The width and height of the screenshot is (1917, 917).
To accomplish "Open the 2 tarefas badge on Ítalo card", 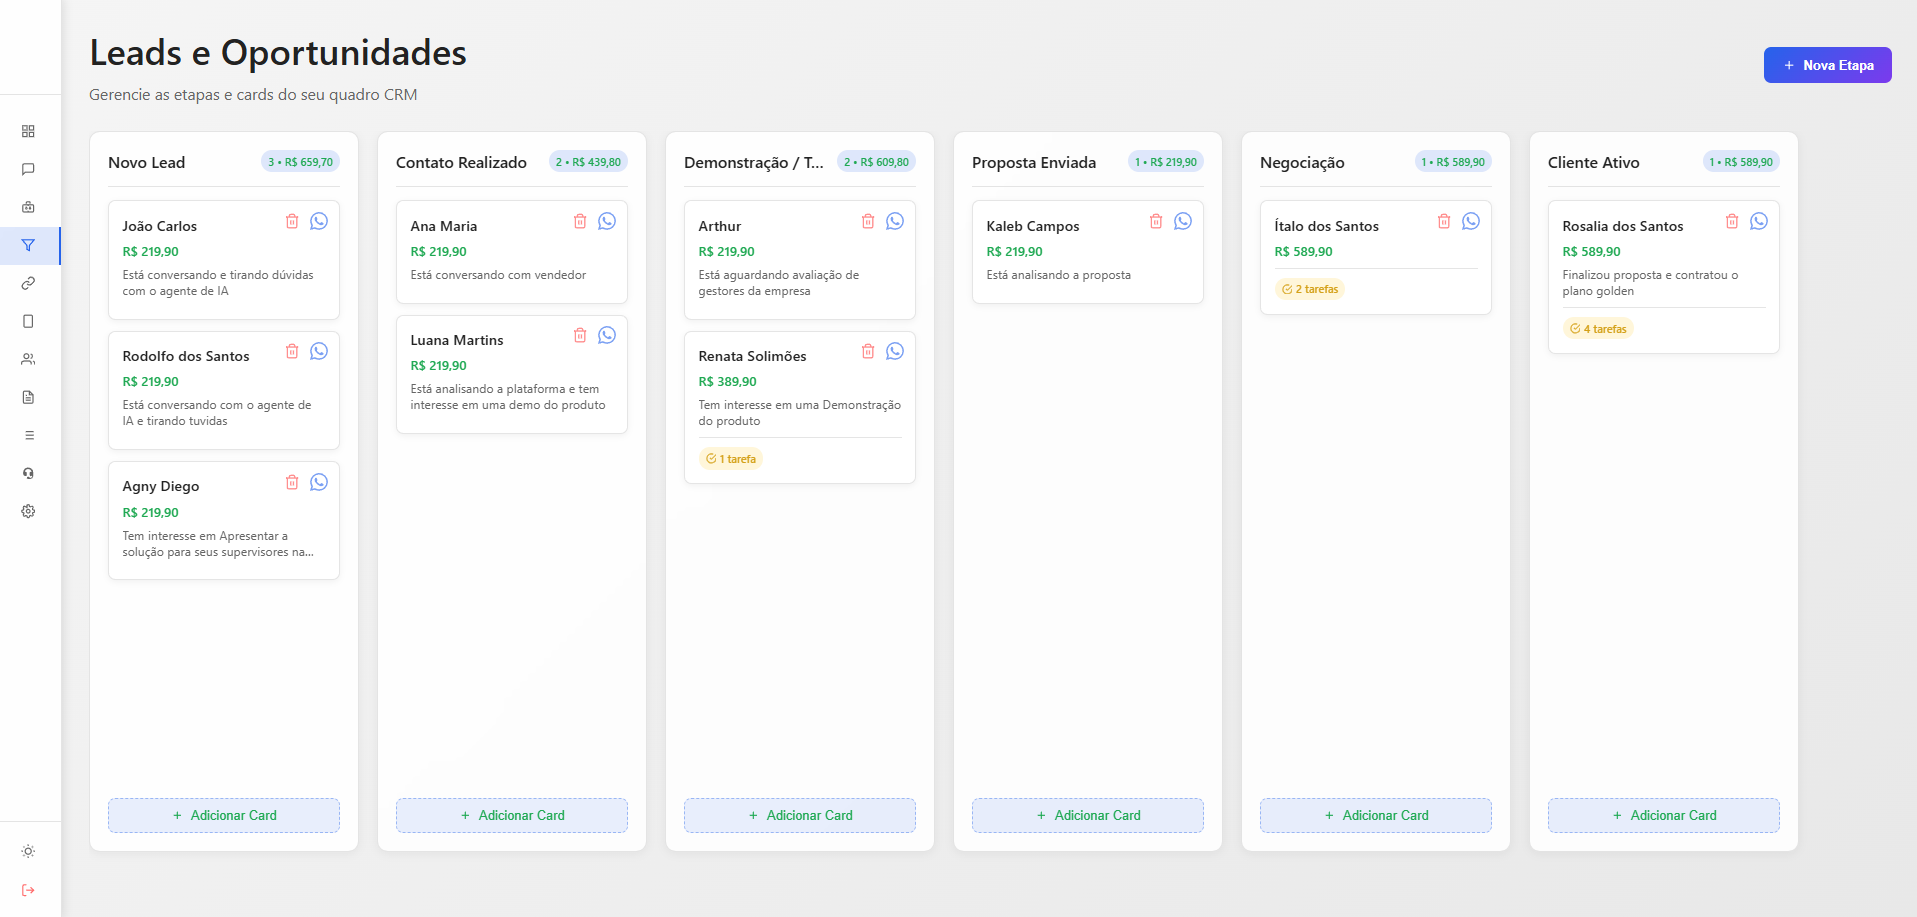I will pyautogui.click(x=1310, y=289).
